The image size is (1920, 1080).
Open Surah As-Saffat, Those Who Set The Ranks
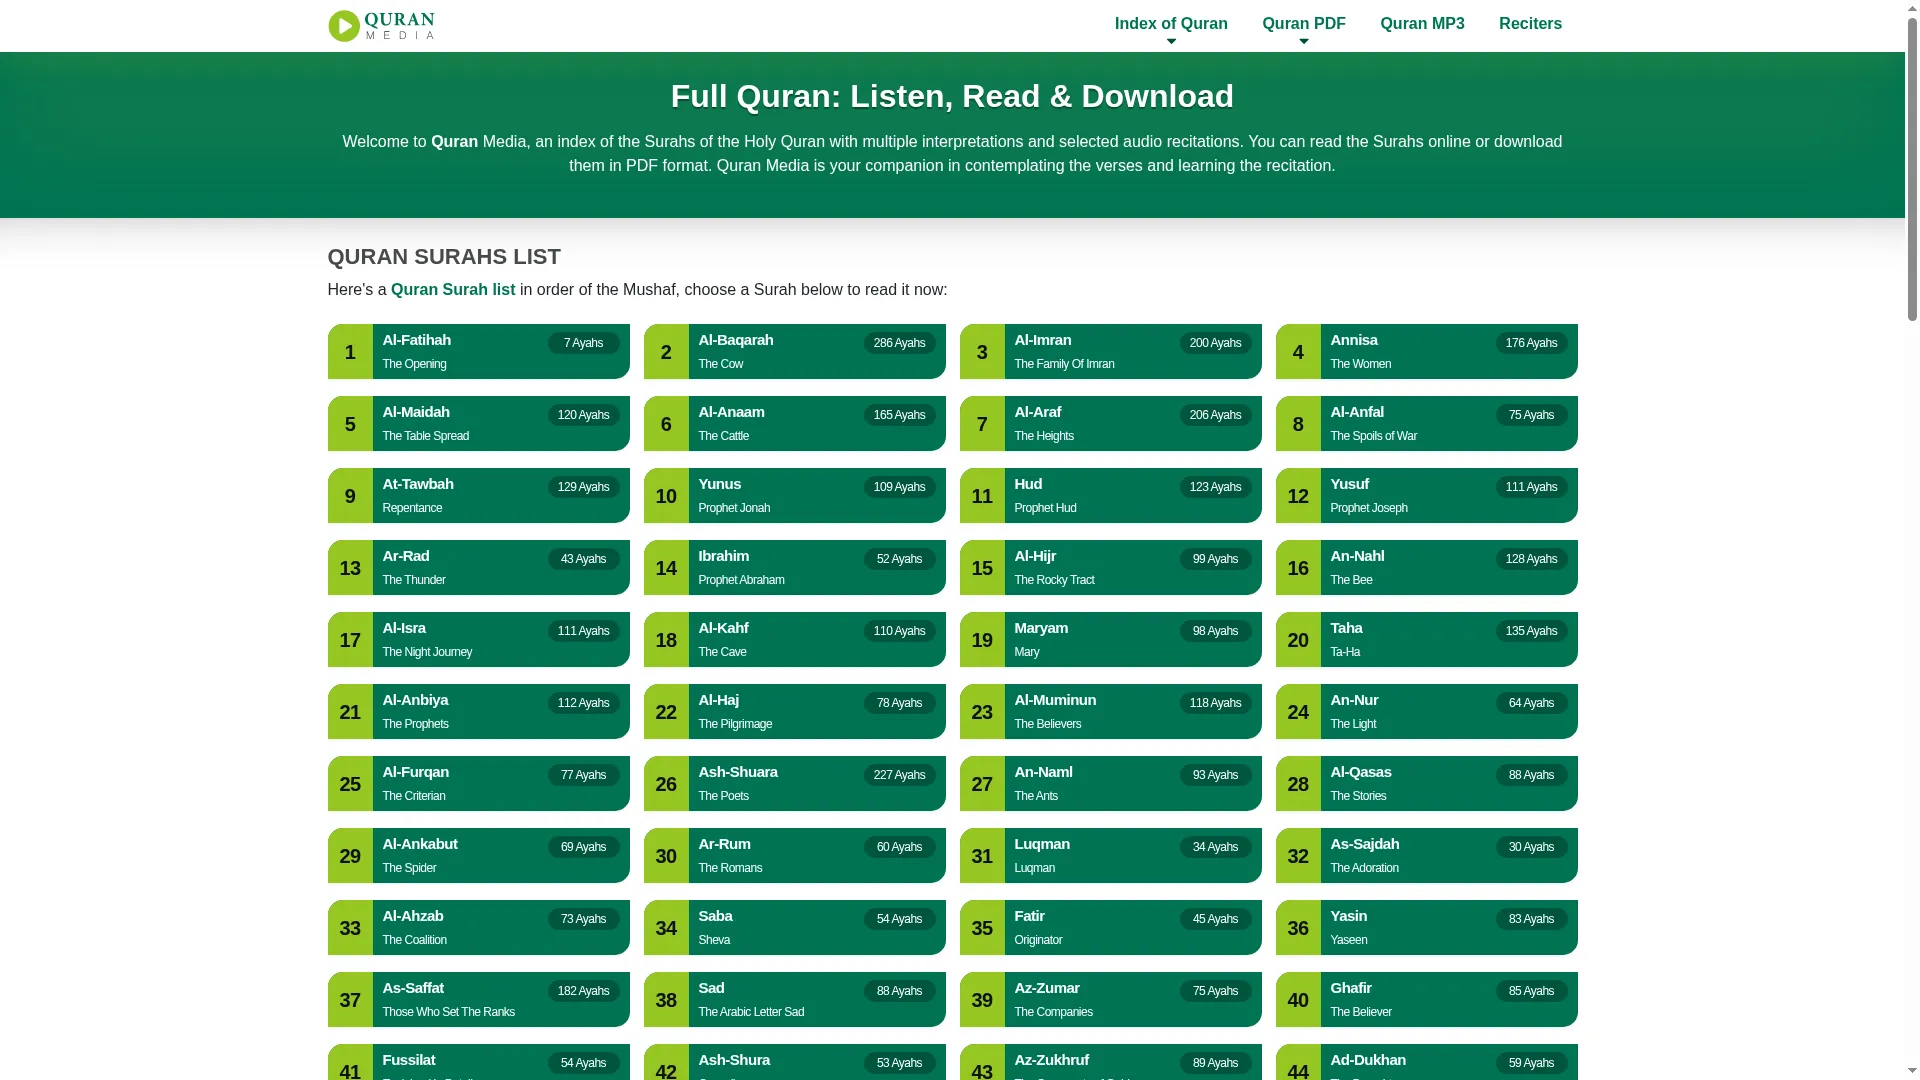point(479,999)
